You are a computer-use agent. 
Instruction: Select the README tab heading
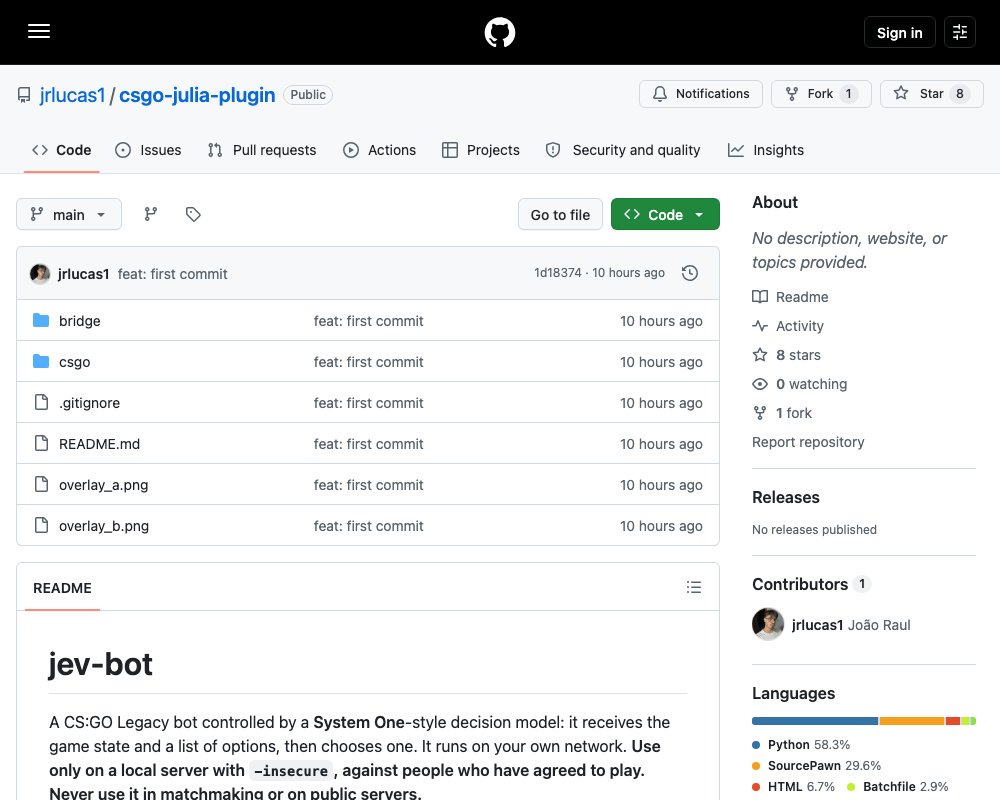pyautogui.click(x=62, y=588)
